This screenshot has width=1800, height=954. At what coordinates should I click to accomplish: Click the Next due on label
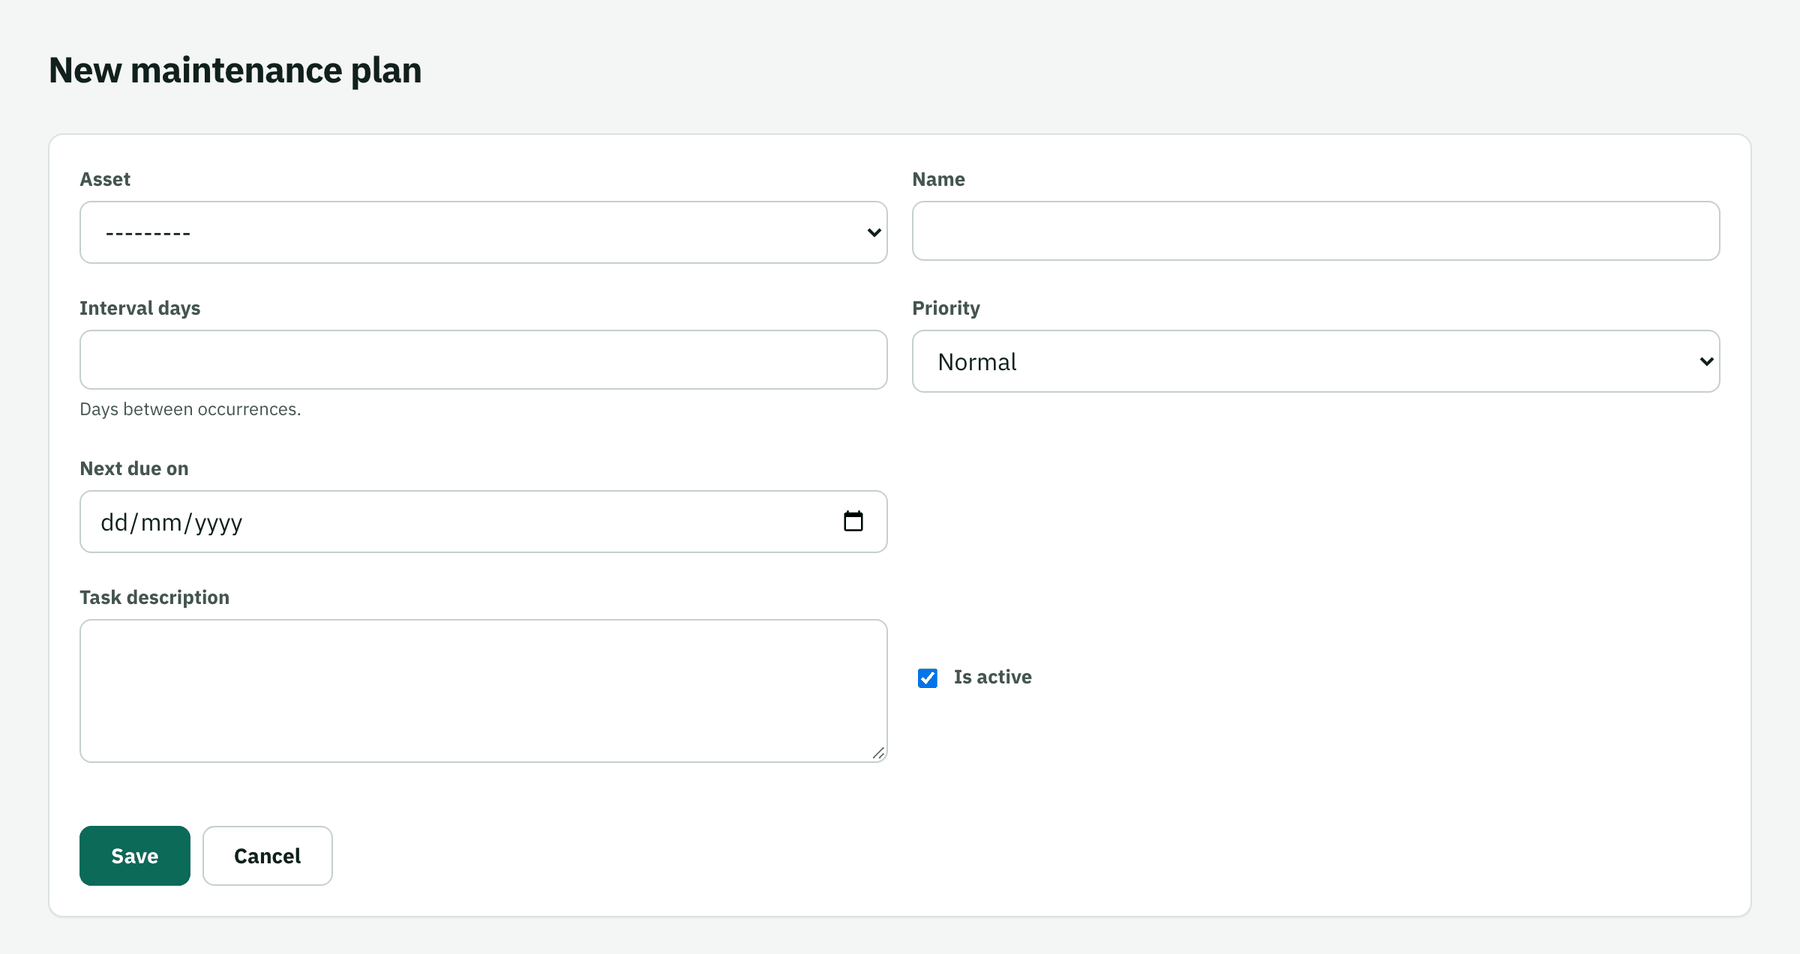click(x=134, y=468)
